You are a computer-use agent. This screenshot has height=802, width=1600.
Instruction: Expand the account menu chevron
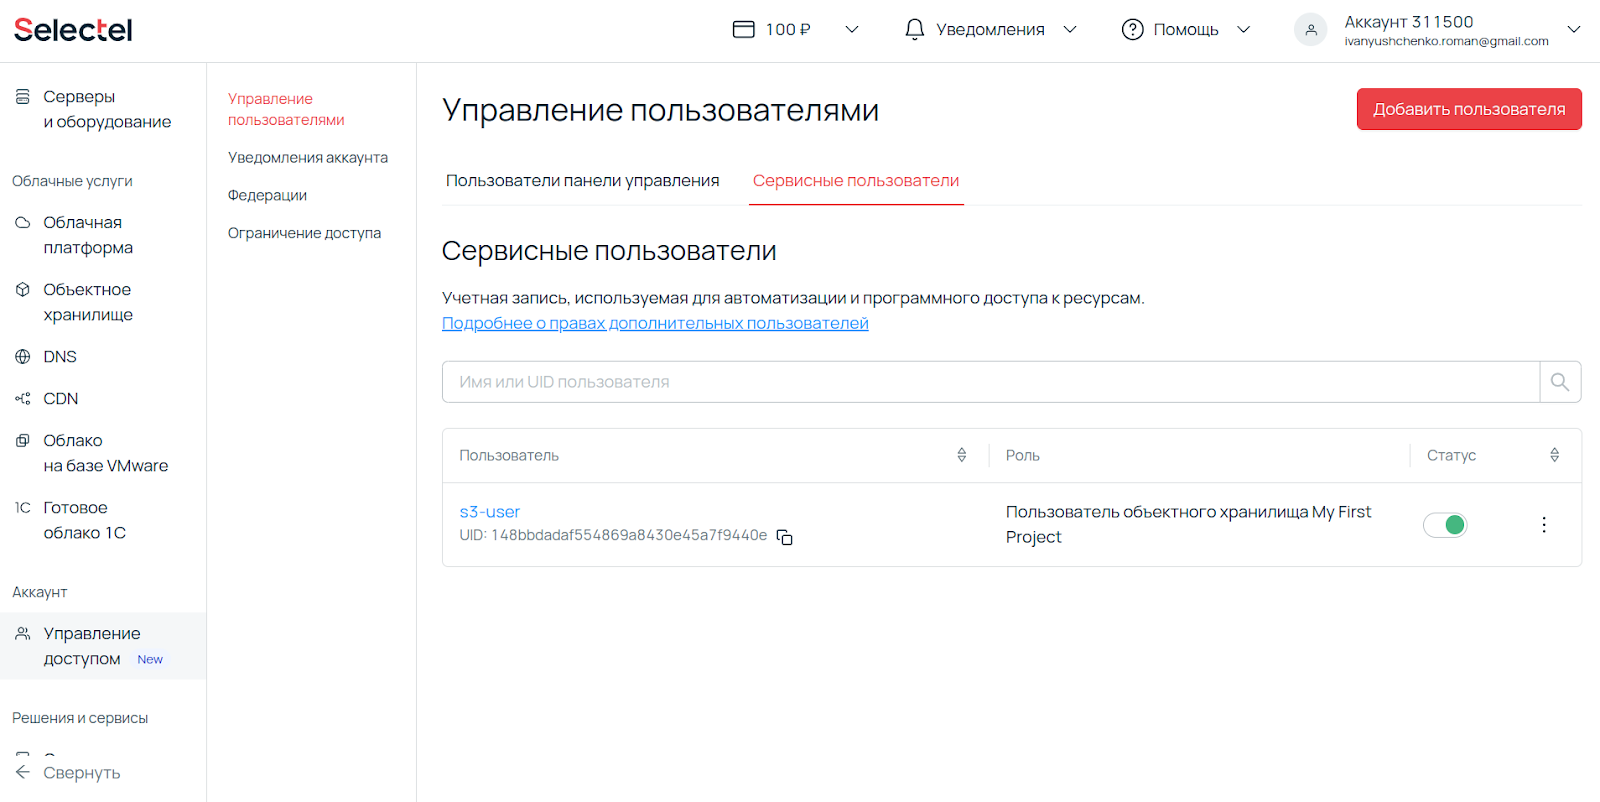(1574, 30)
